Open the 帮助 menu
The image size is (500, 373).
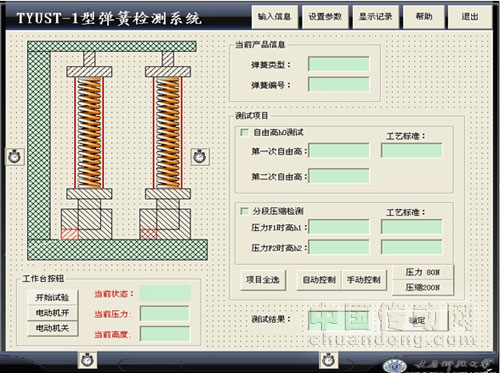pos(424,16)
